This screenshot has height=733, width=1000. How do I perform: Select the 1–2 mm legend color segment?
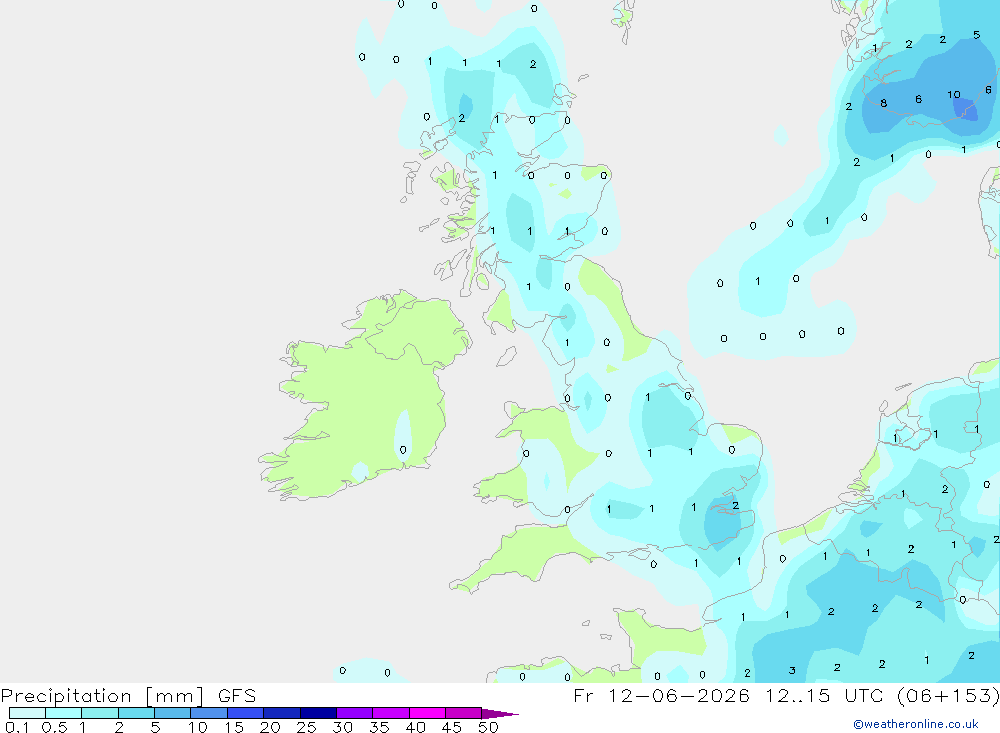[100, 713]
